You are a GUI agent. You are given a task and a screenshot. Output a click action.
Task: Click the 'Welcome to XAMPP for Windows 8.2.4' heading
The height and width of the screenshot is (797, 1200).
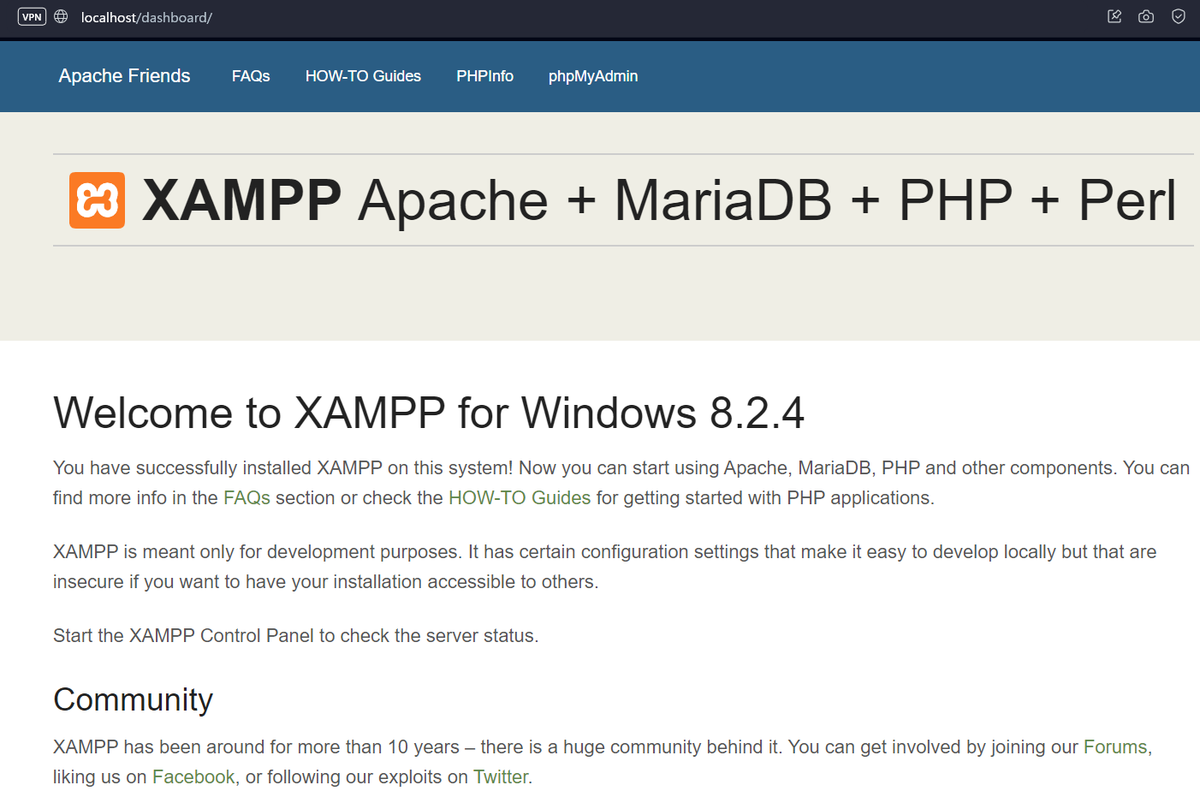428,413
